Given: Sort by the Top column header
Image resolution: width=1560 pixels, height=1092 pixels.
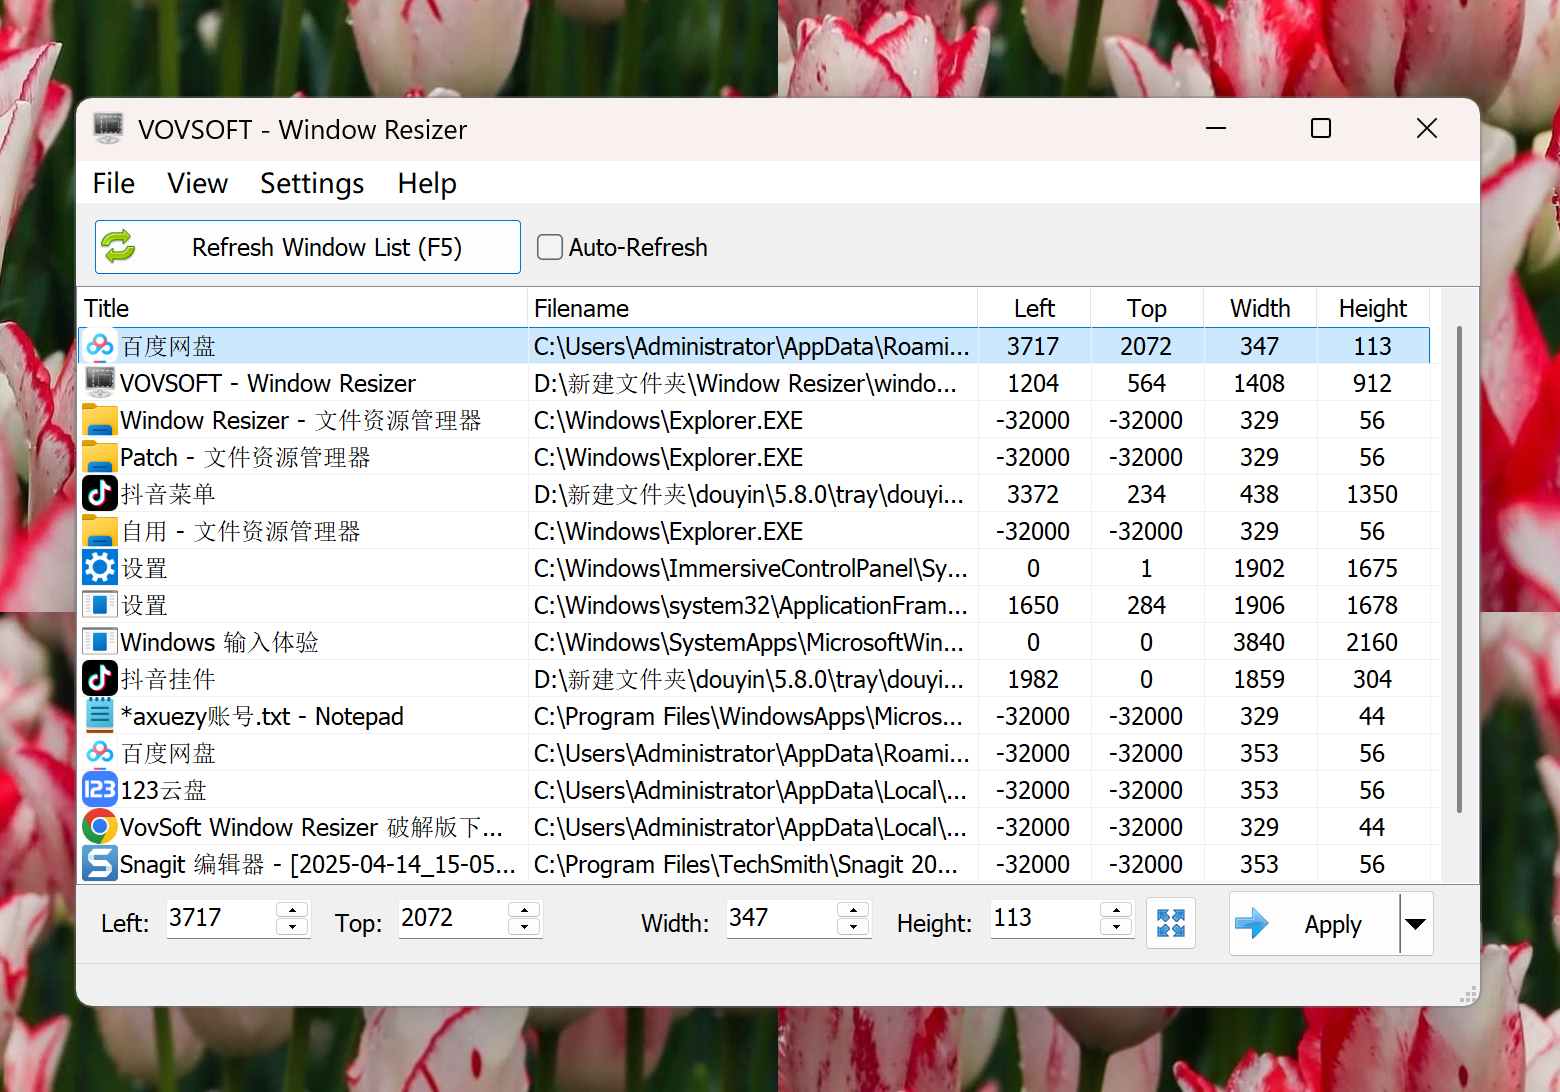Looking at the screenshot, I should pos(1147,308).
